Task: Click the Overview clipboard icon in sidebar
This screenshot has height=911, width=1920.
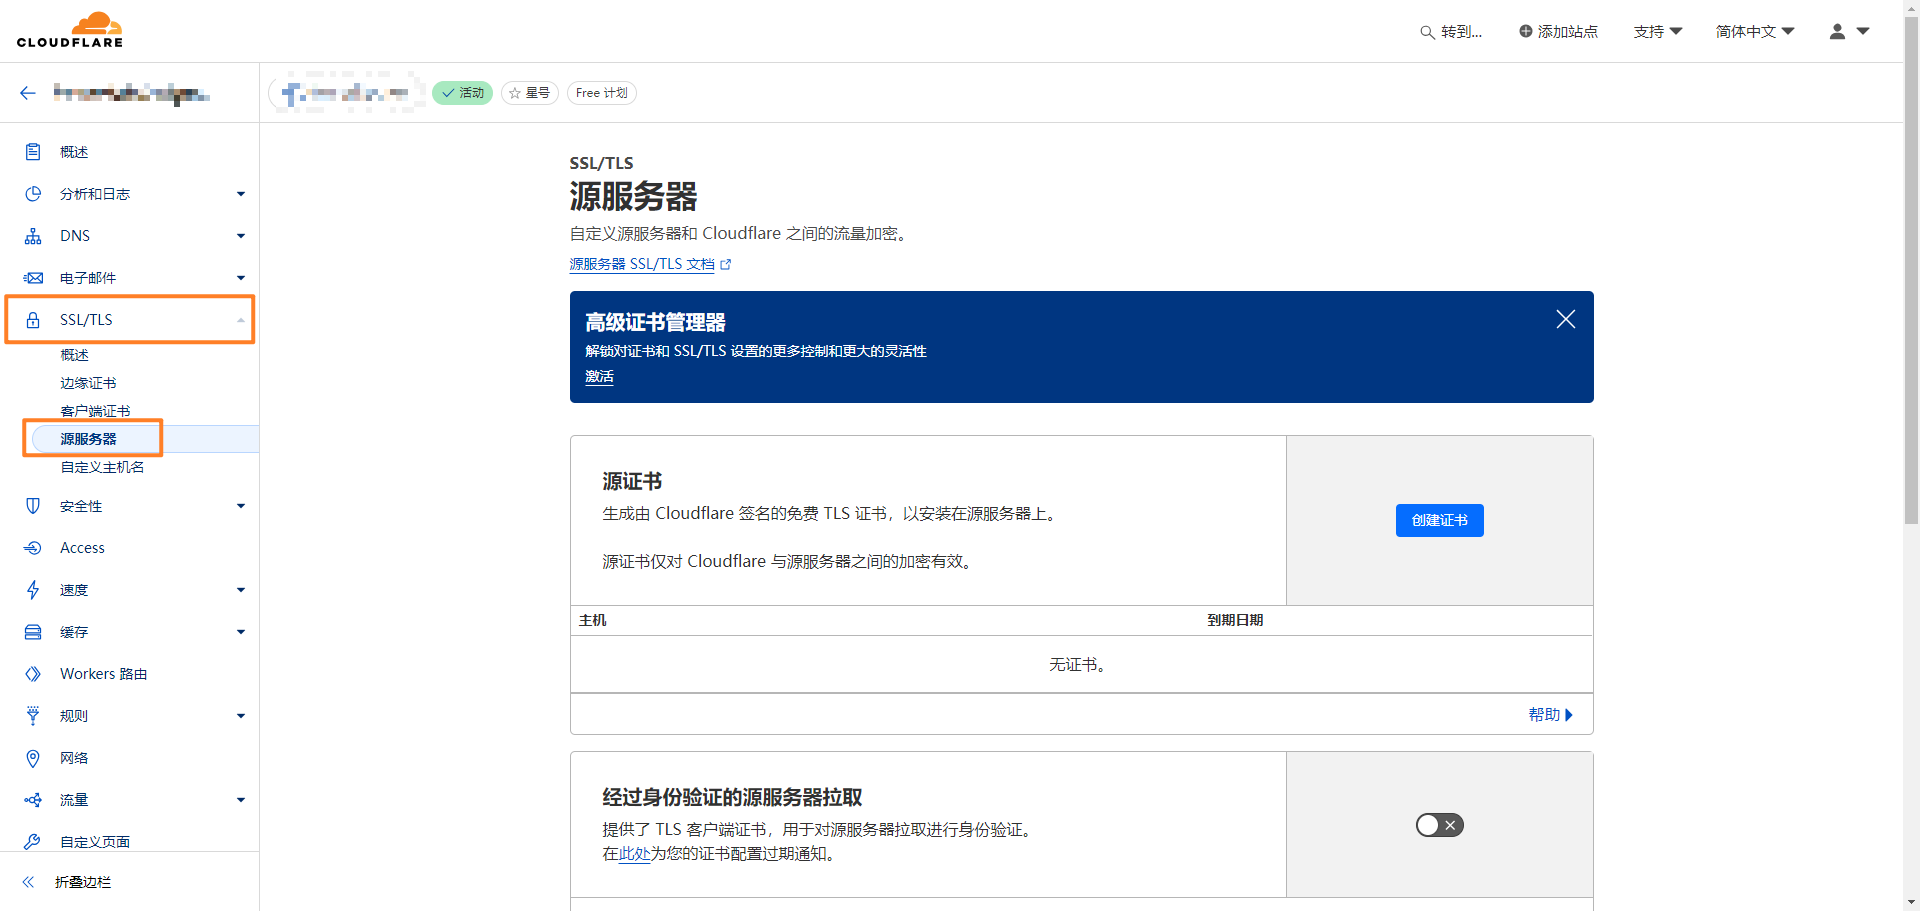Action: pyautogui.click(x=33, y=152)
